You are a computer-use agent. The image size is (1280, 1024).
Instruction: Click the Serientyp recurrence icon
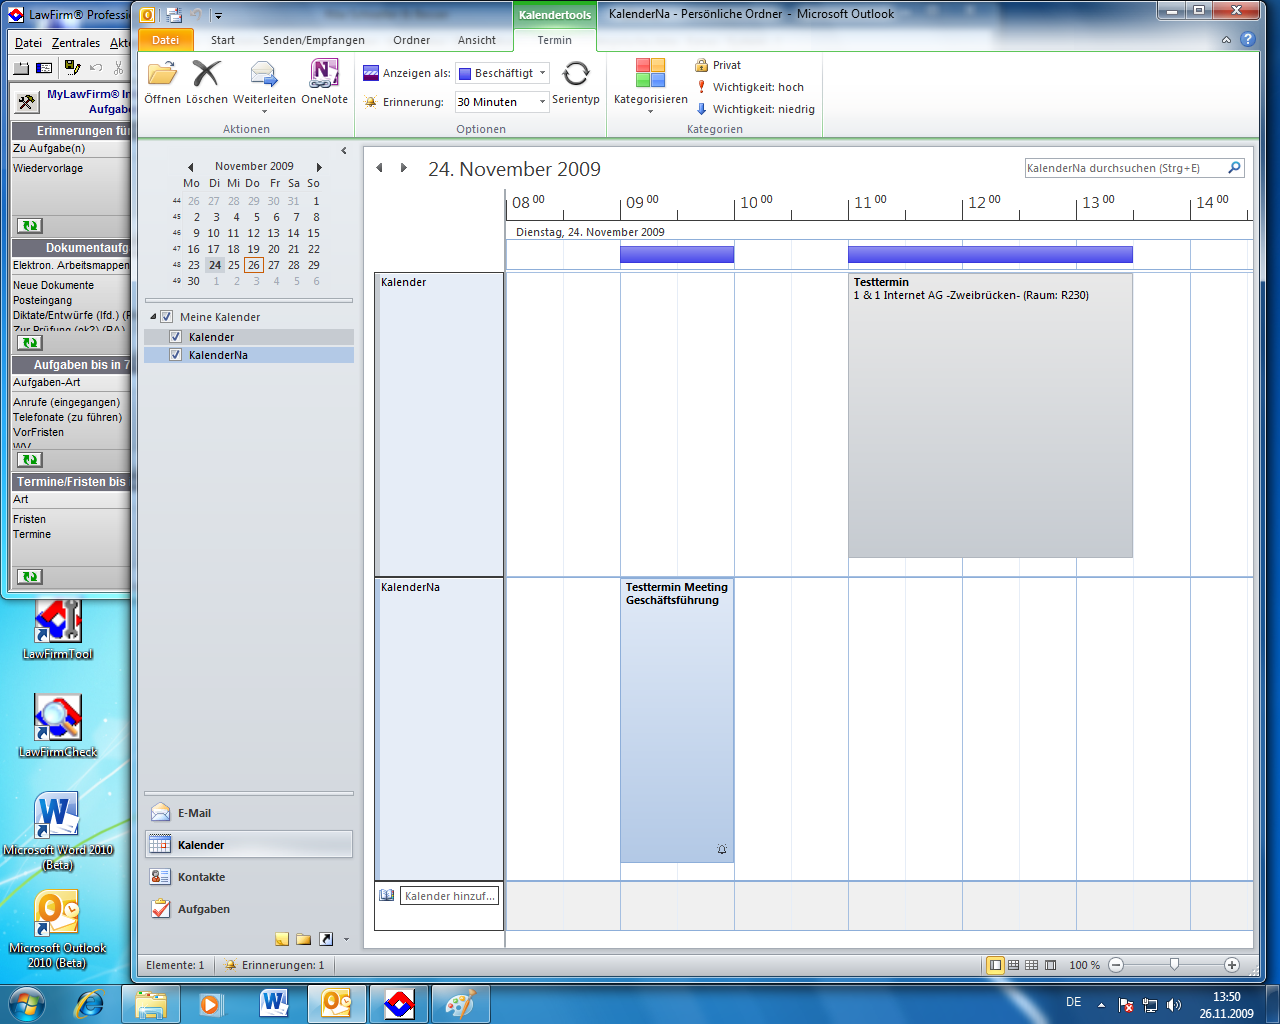(576, 75)
